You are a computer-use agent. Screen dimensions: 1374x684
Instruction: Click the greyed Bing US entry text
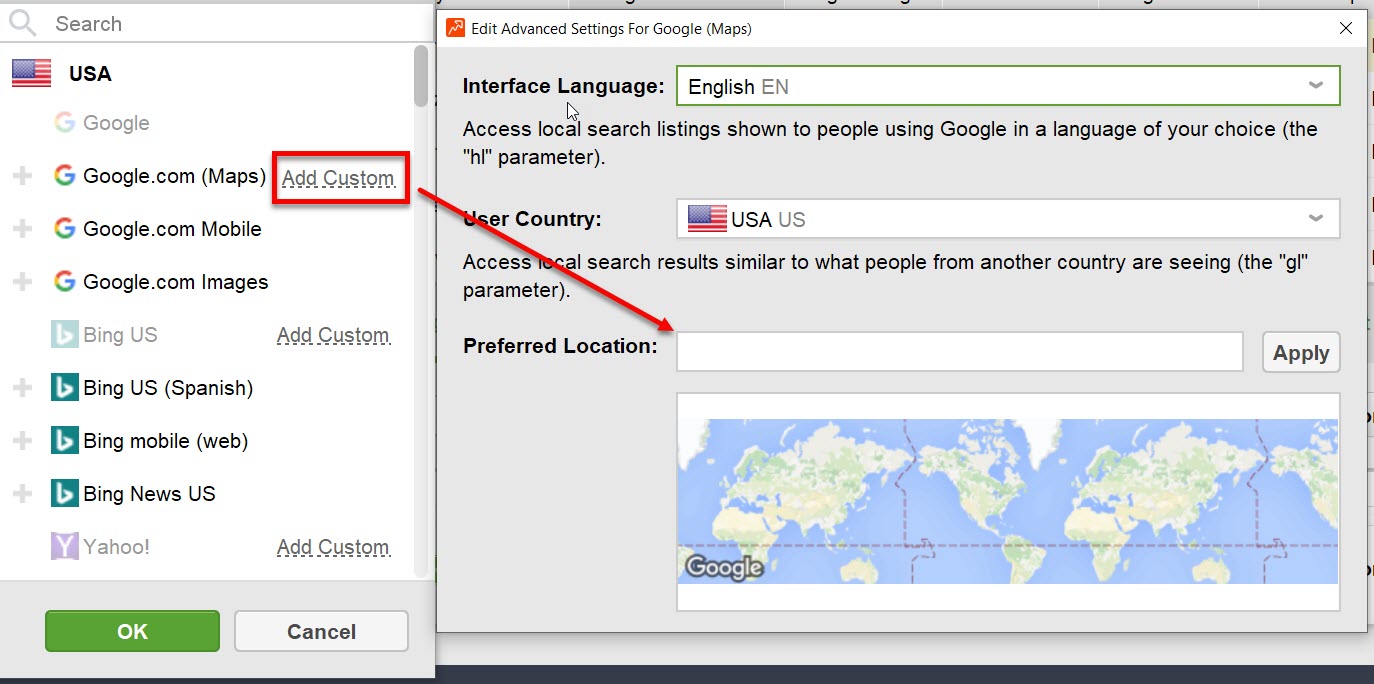120,335
